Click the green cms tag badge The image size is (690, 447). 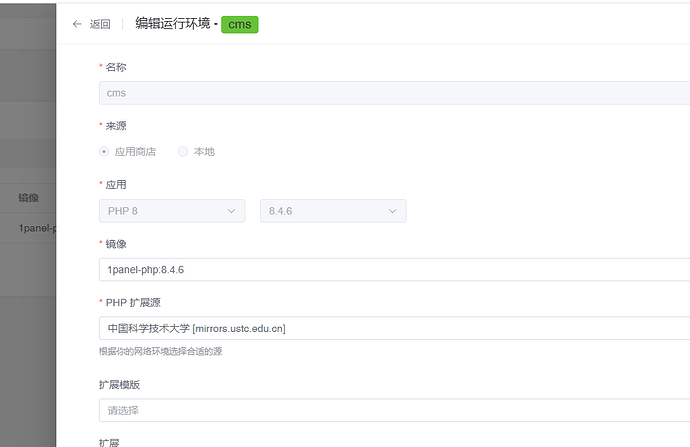pyautogui.click(x=240, y=24)
